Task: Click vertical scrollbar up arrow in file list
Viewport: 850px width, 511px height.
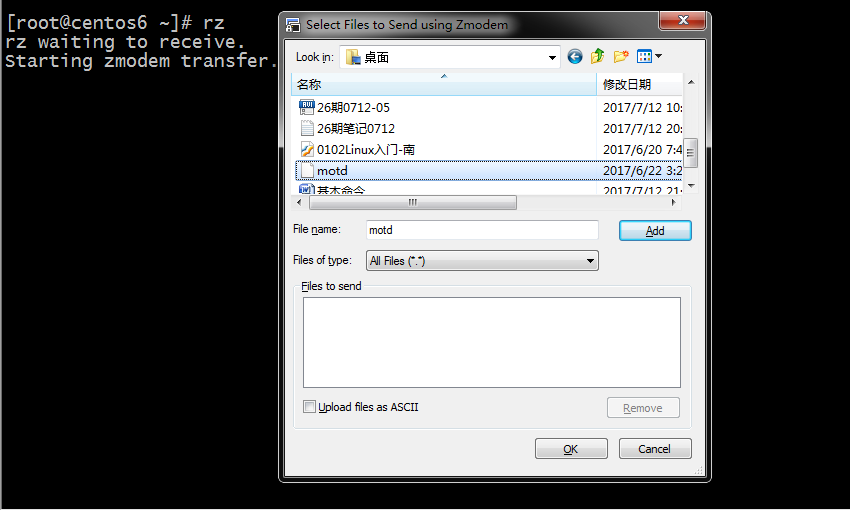Action: point(691,82)
